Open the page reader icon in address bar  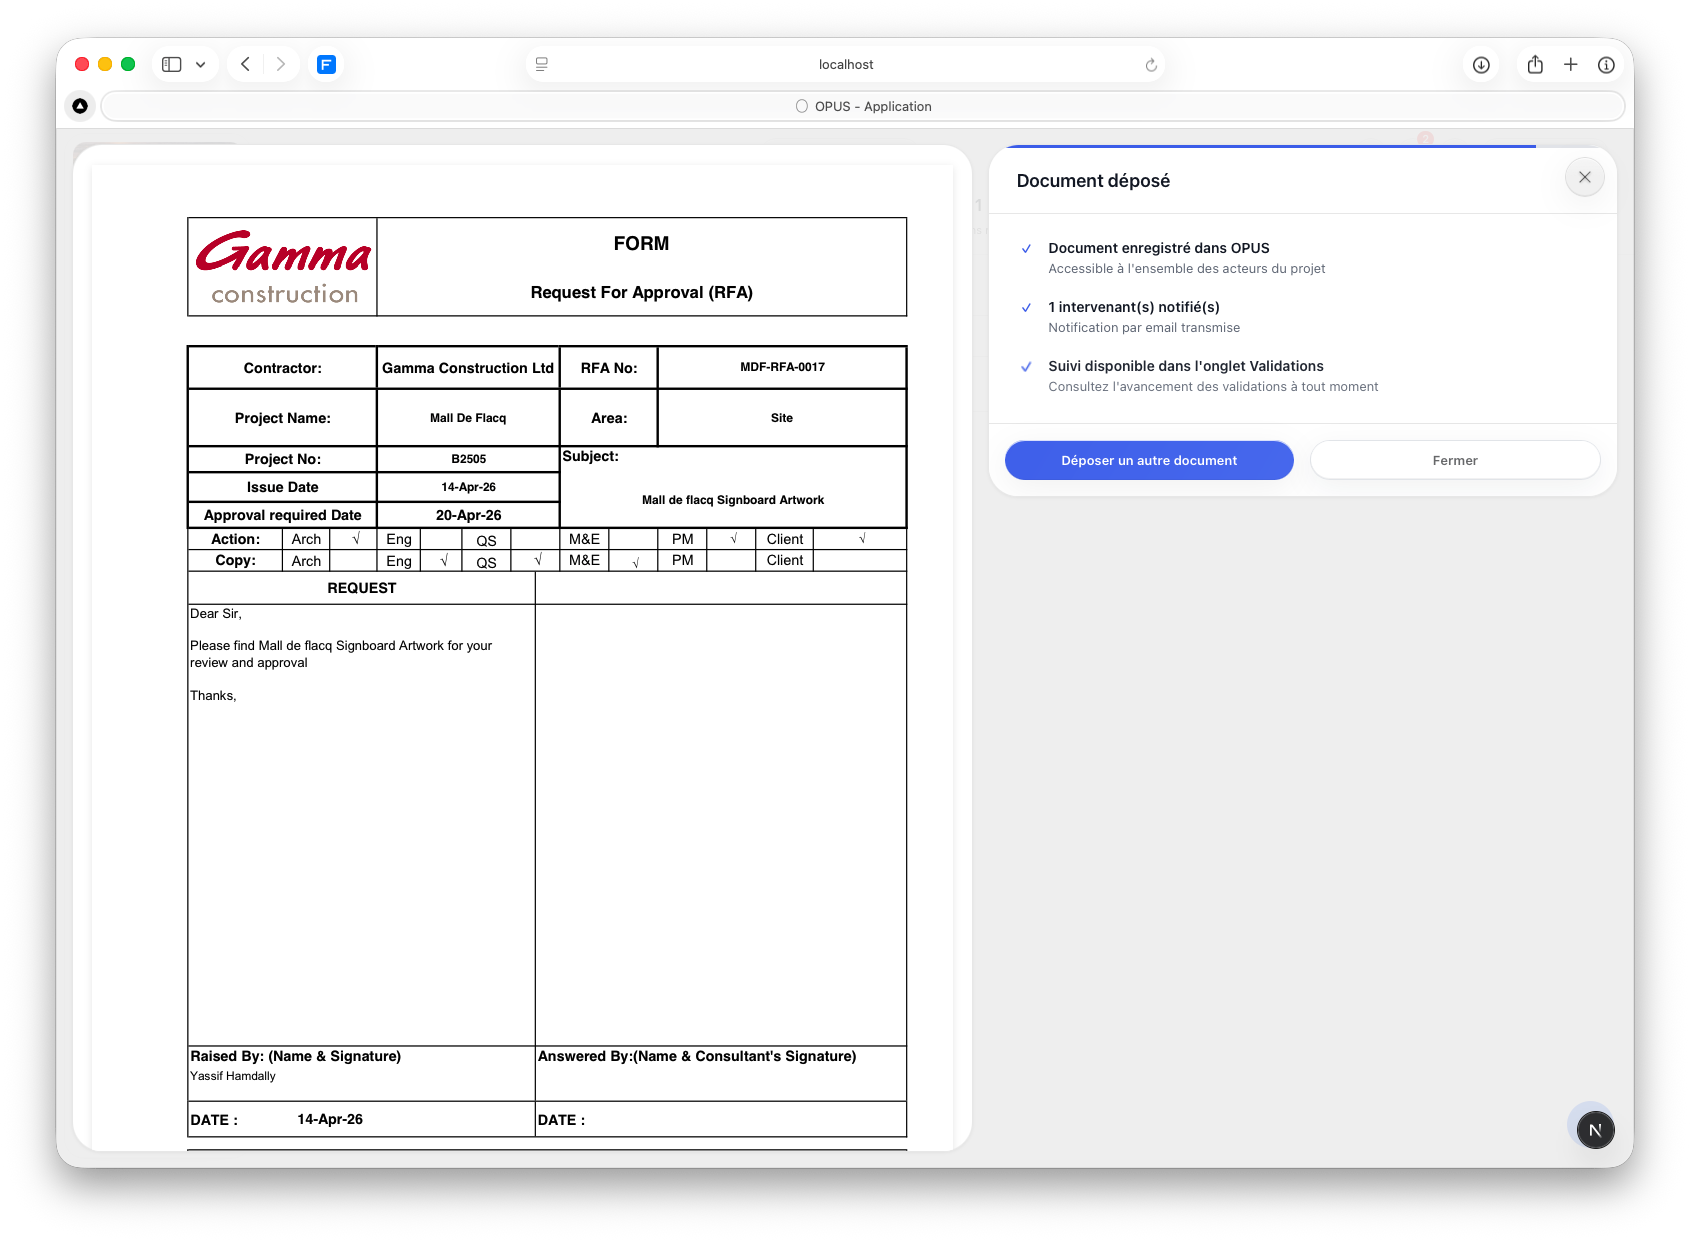click(542, 64)
